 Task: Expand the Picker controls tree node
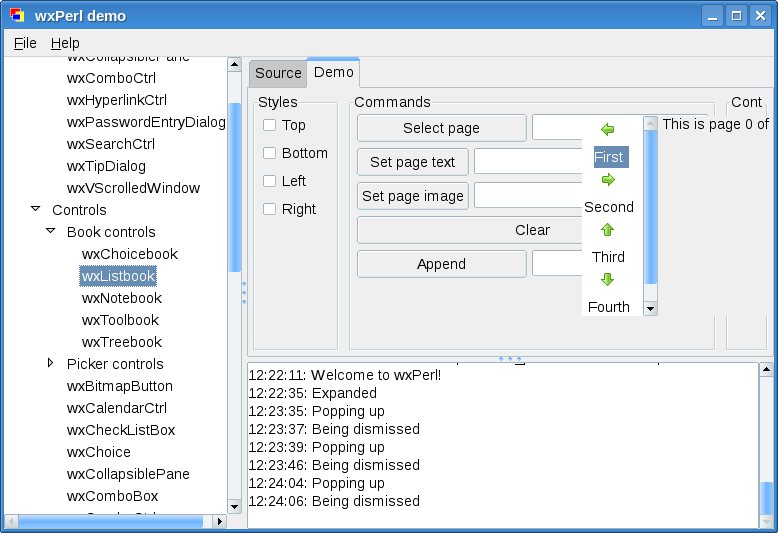pos(51,363)
